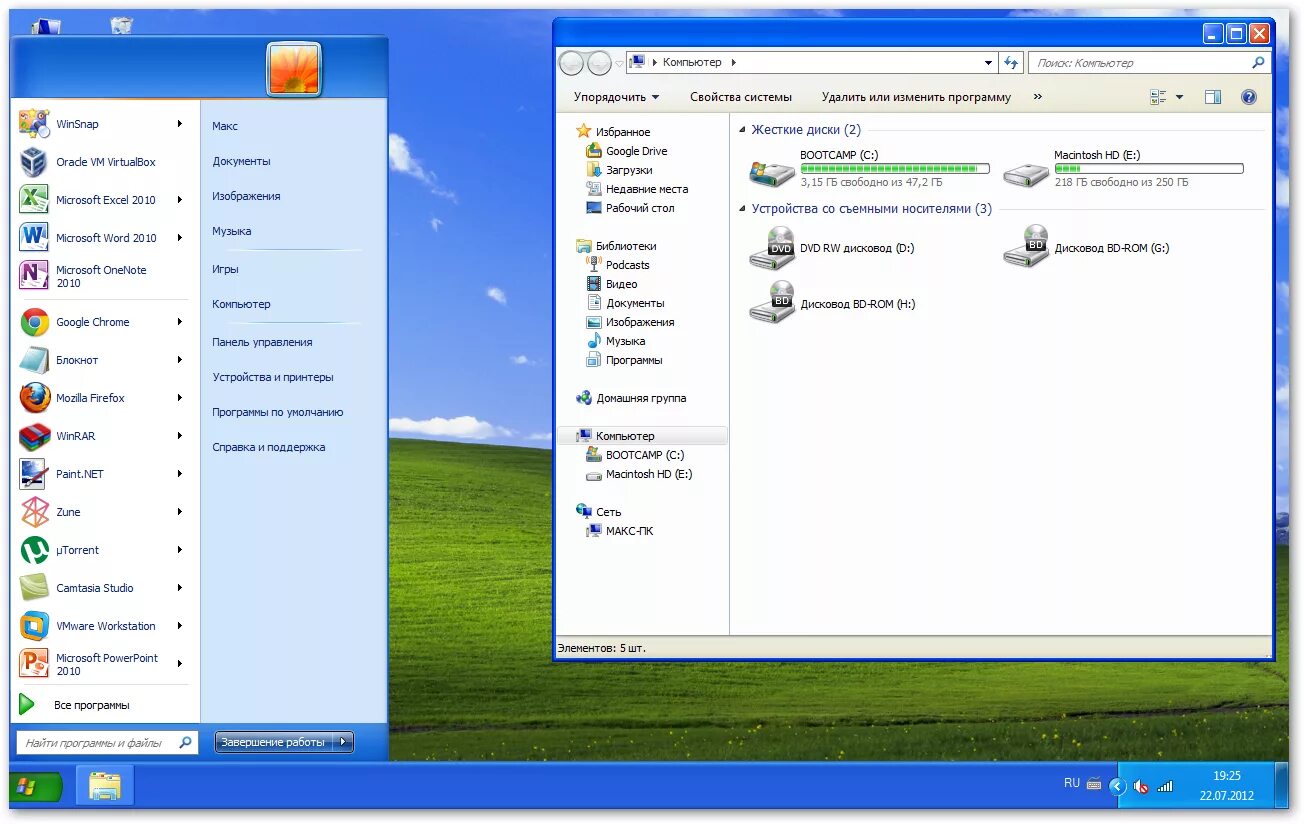Image resolution: width=1304 pixels, height=824 pixels.
Task: Expand the WinSnap jump list arrow
Action: pos(180,124)
